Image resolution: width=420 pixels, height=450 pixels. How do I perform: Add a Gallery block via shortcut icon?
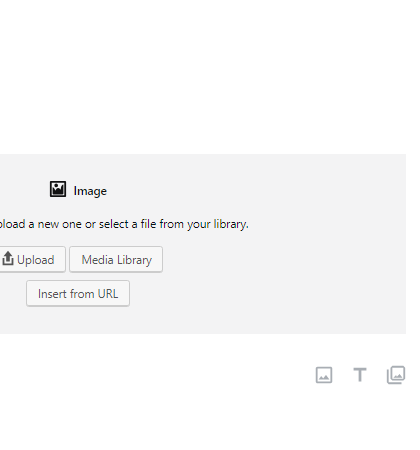pos(396,375)
